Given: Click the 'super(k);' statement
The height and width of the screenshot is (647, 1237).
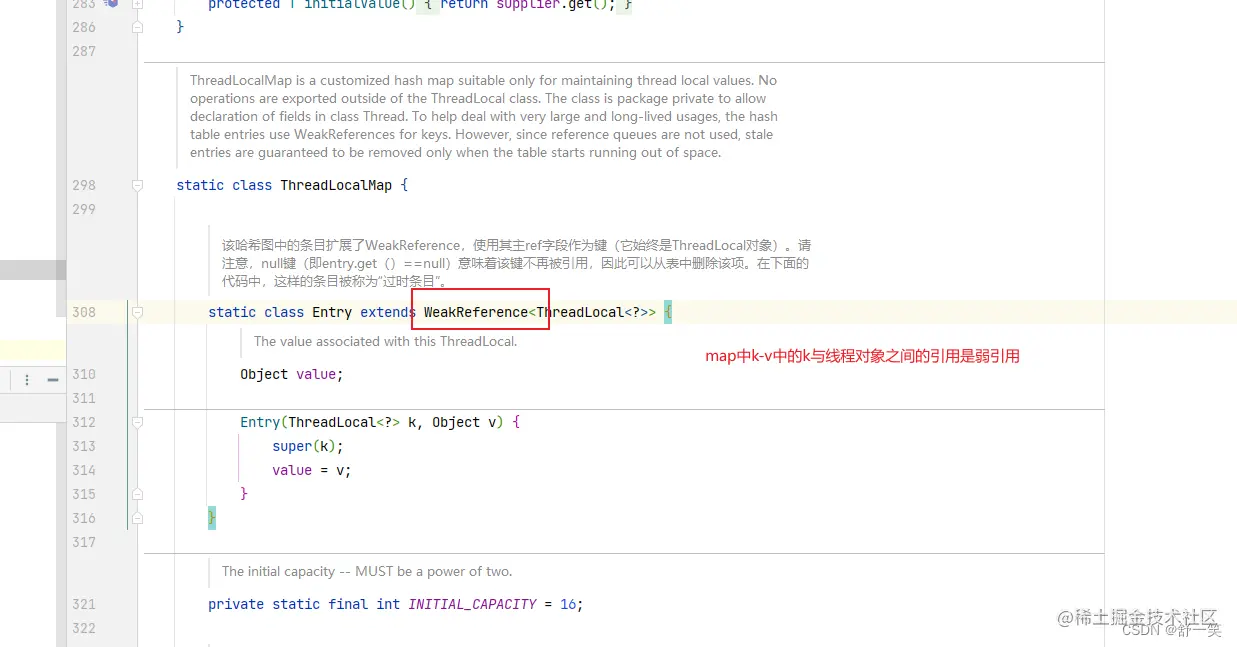Looking at the screenshot, I should (x=308, y=446).
